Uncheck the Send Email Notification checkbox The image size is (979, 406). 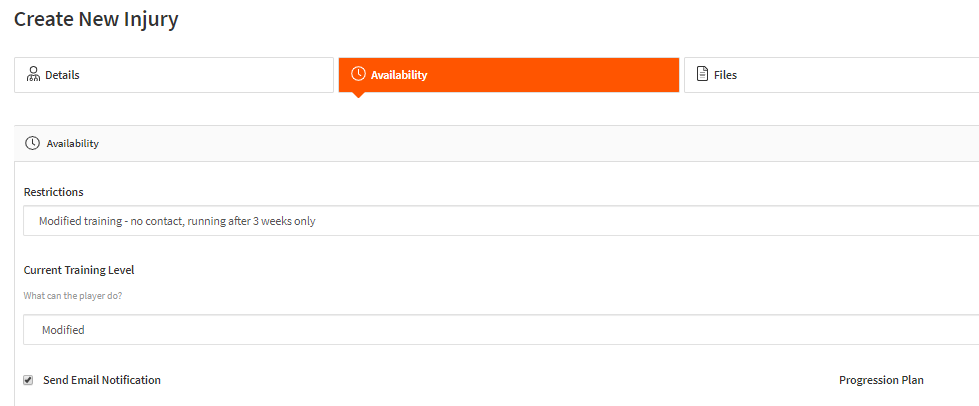28,380
